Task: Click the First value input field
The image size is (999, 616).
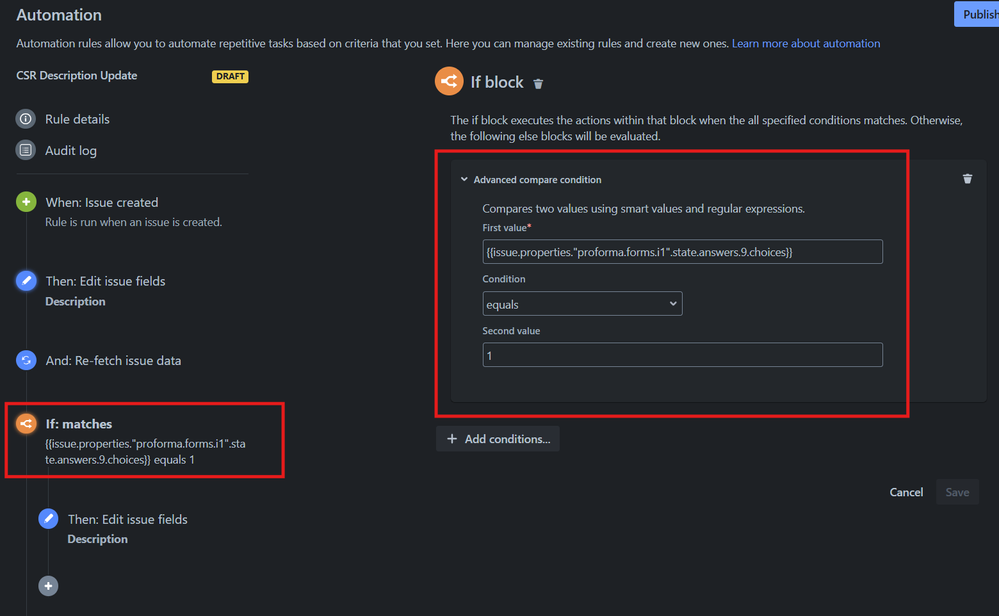Action: click(682, 252)
